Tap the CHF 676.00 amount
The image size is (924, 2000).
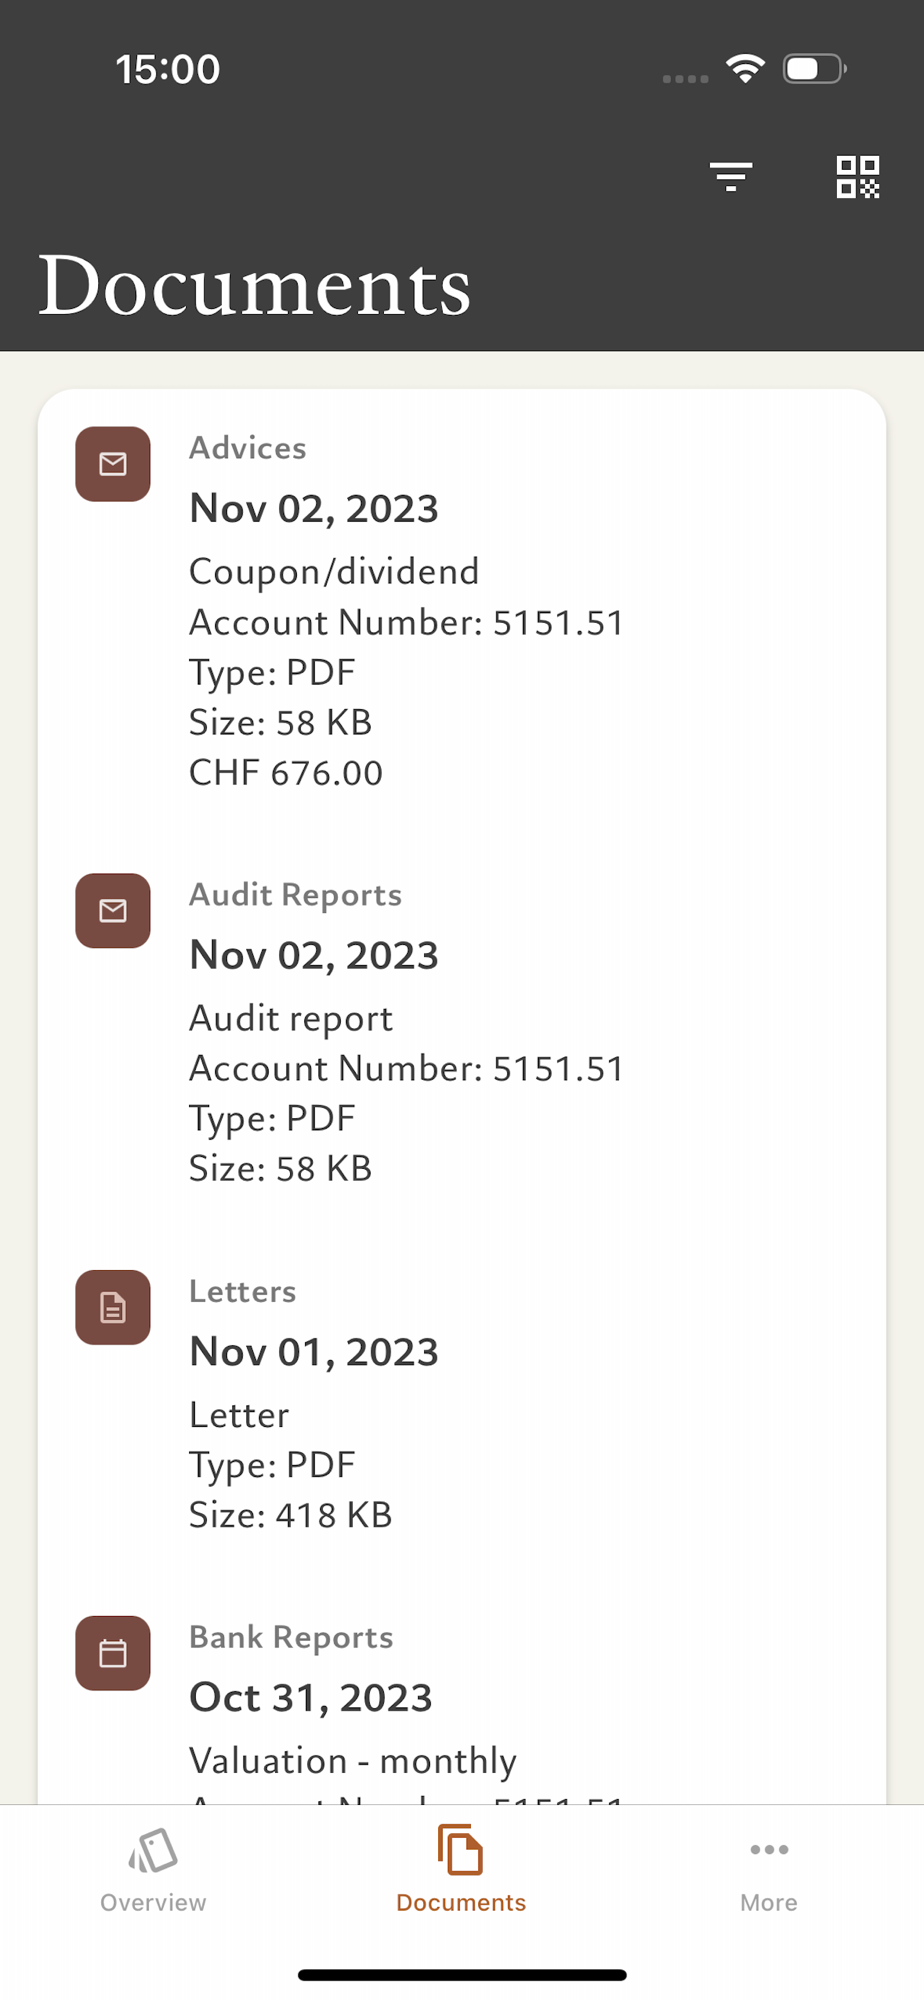coord(286,773)
